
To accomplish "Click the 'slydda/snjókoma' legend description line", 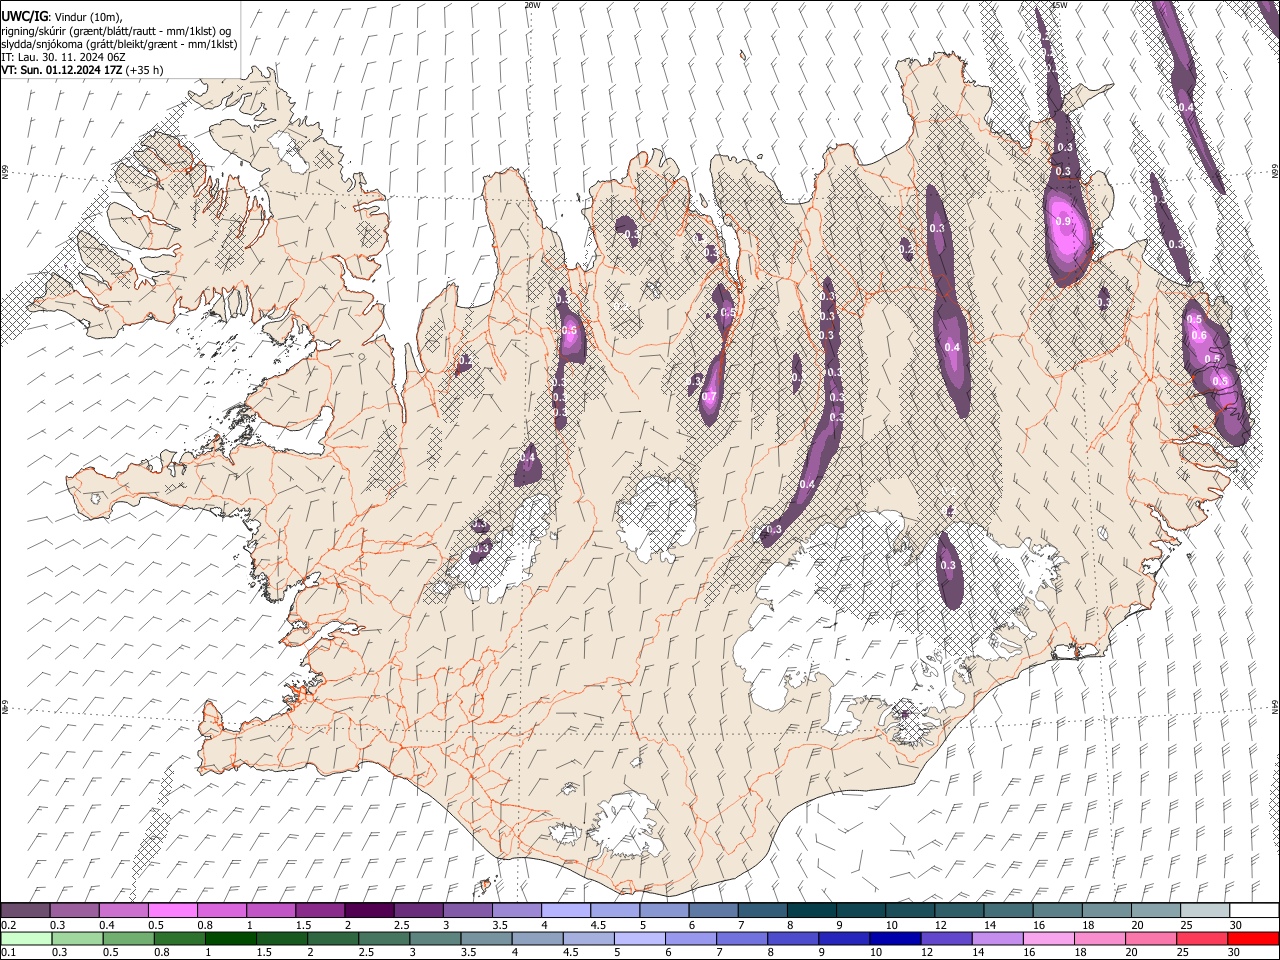I will tap(119, 44).
